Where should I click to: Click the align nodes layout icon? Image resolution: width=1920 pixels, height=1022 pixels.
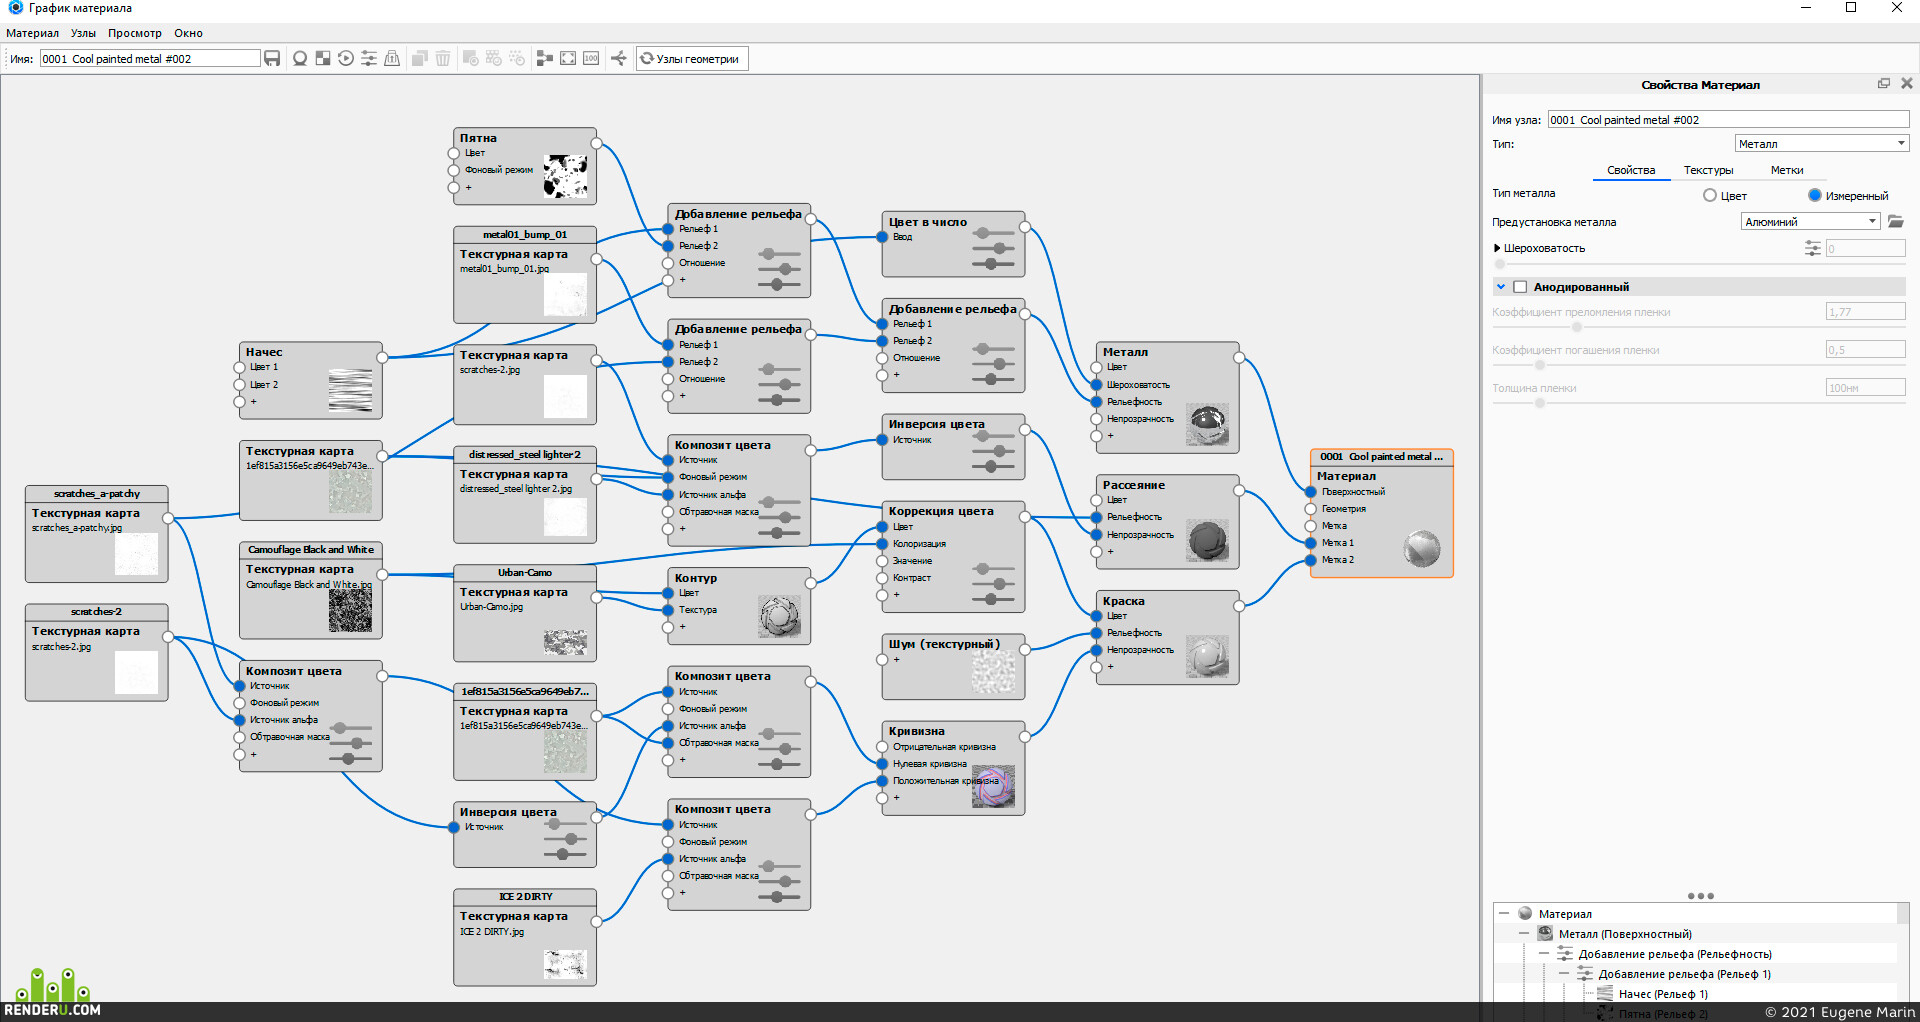click(544, 59)
